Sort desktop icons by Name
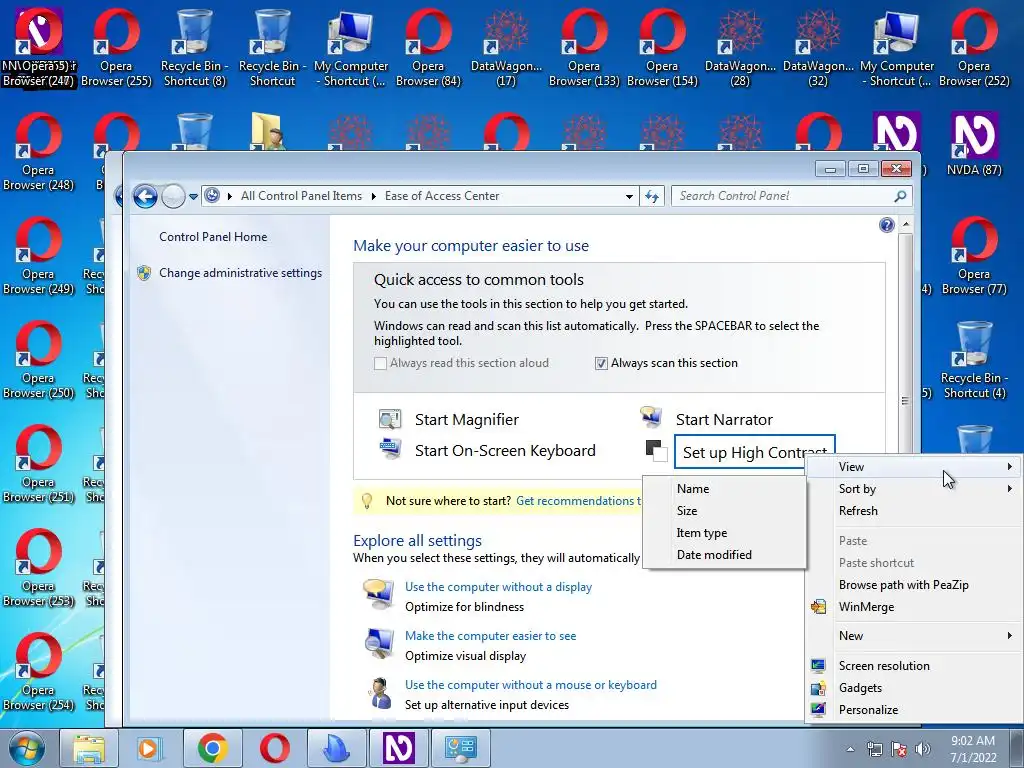The height and width of the screenshot is (768, 1024). point(724,488)
